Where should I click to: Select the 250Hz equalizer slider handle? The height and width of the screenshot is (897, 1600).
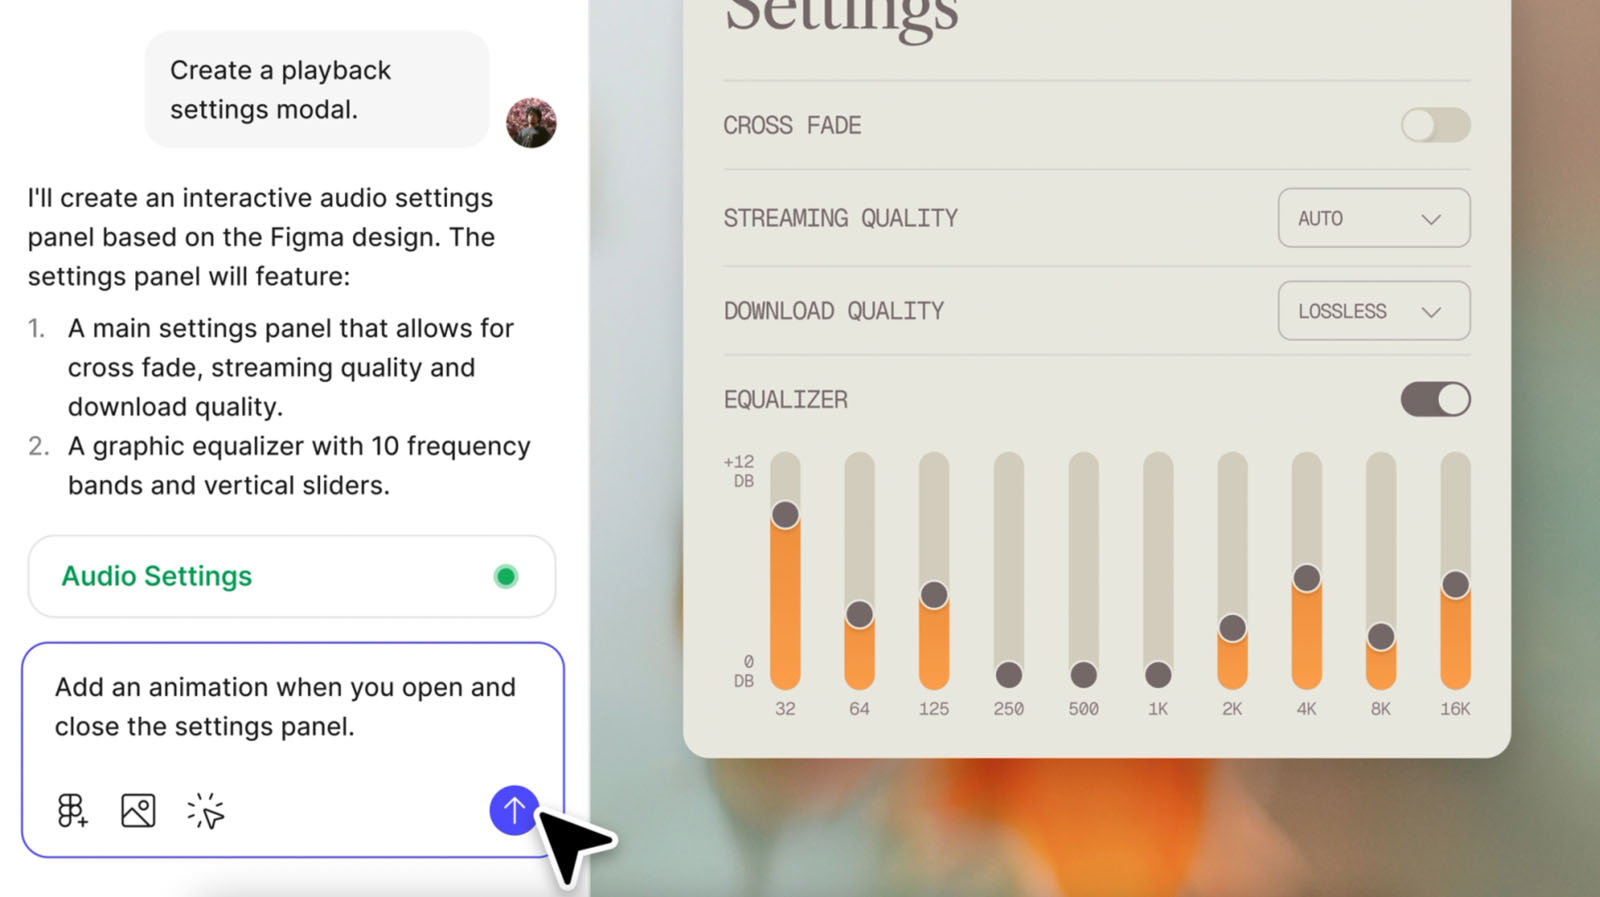[1008, 675]
